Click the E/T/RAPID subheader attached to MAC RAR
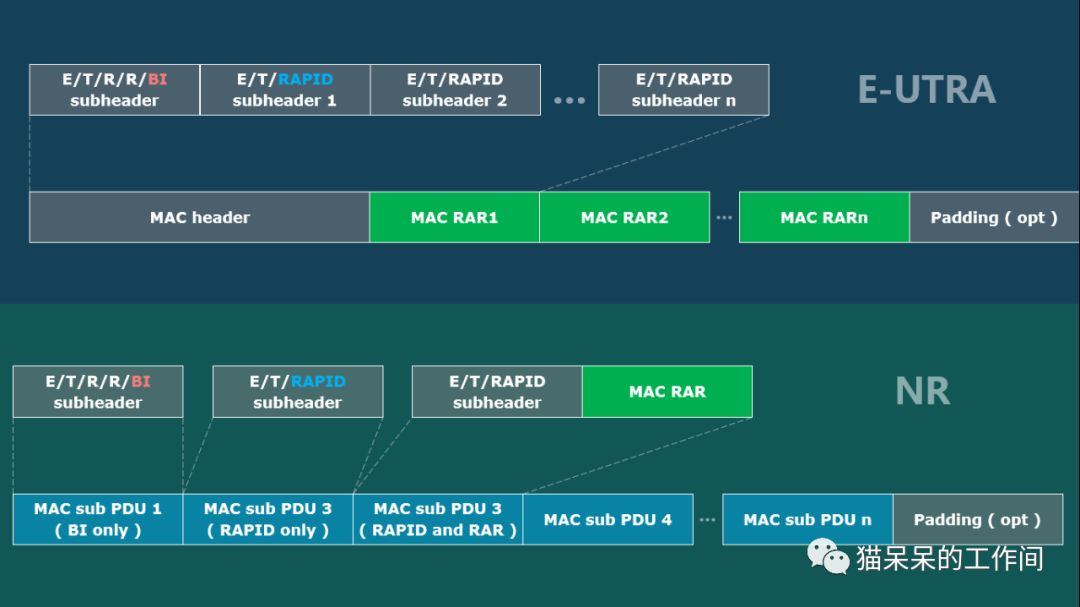The image size is (1080, 607). [497, 391]
